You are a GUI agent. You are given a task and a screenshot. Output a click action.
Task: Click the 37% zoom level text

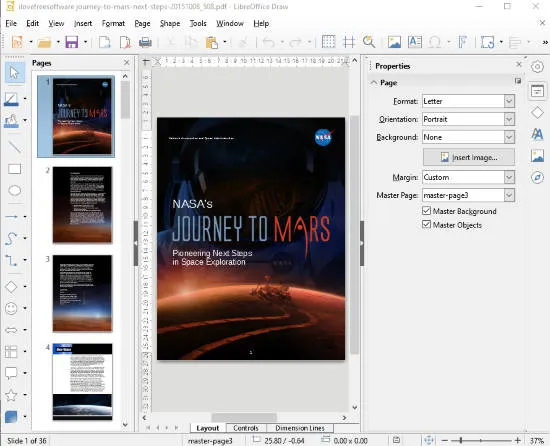537,441
